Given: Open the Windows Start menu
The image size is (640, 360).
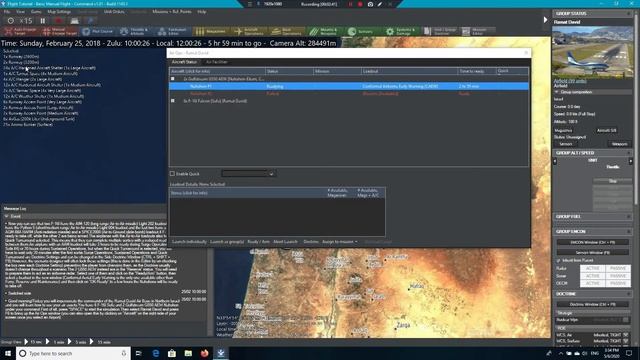Looking at the screenshot, I should [x=8, y=353].
